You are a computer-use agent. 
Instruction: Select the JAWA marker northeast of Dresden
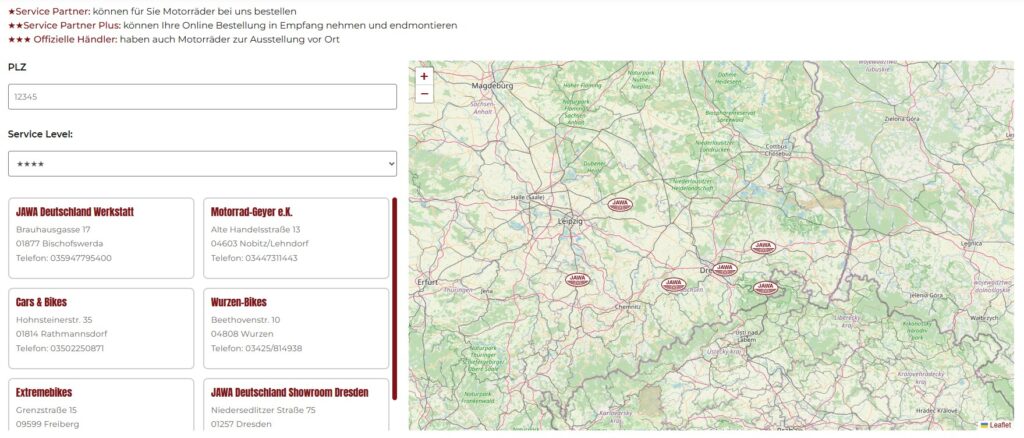[x=763, y=246]
